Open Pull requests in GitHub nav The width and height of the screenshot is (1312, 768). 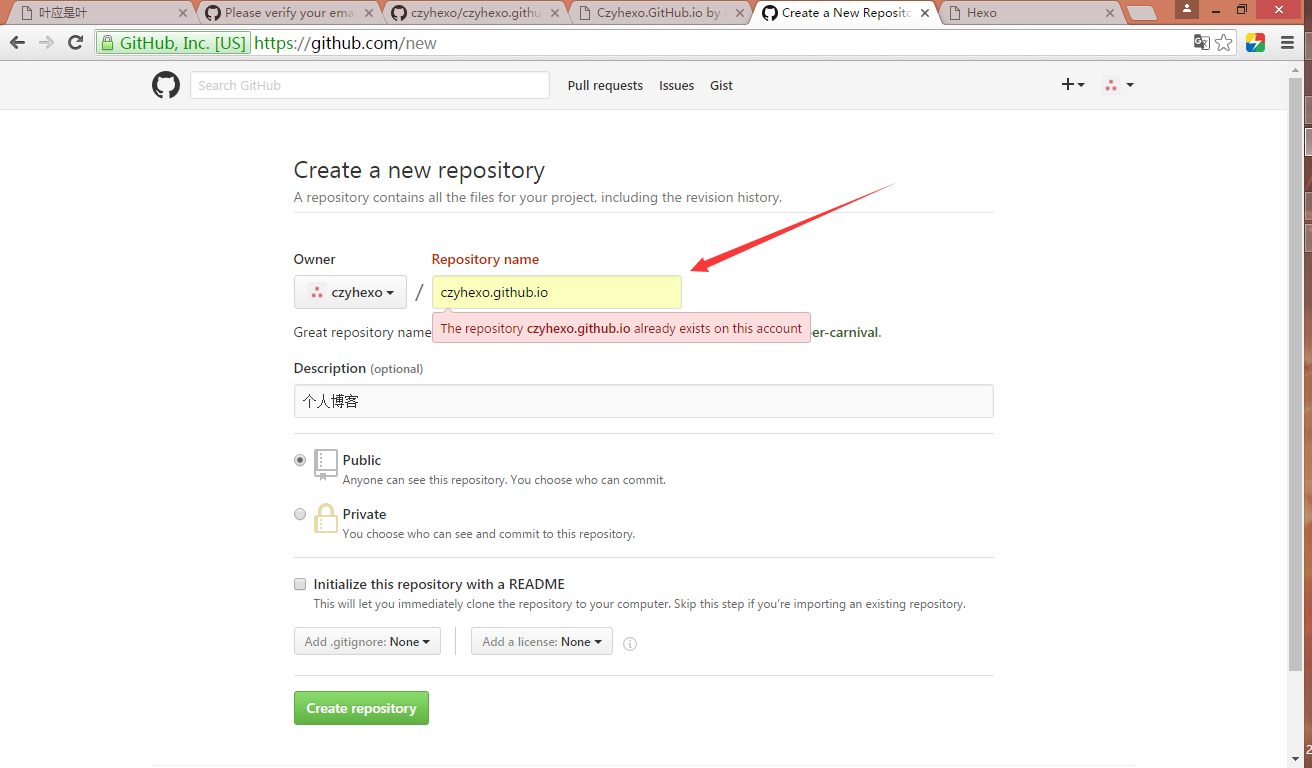[605, 85]
